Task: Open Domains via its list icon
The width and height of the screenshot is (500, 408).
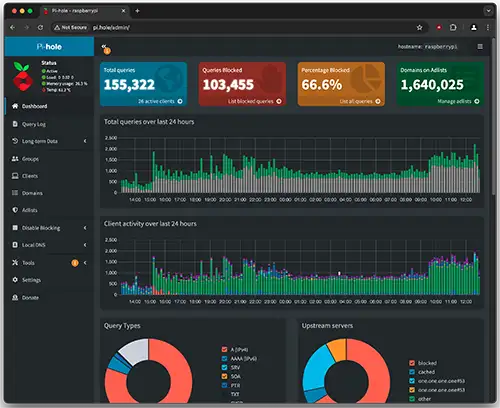Action: point(15,193)
